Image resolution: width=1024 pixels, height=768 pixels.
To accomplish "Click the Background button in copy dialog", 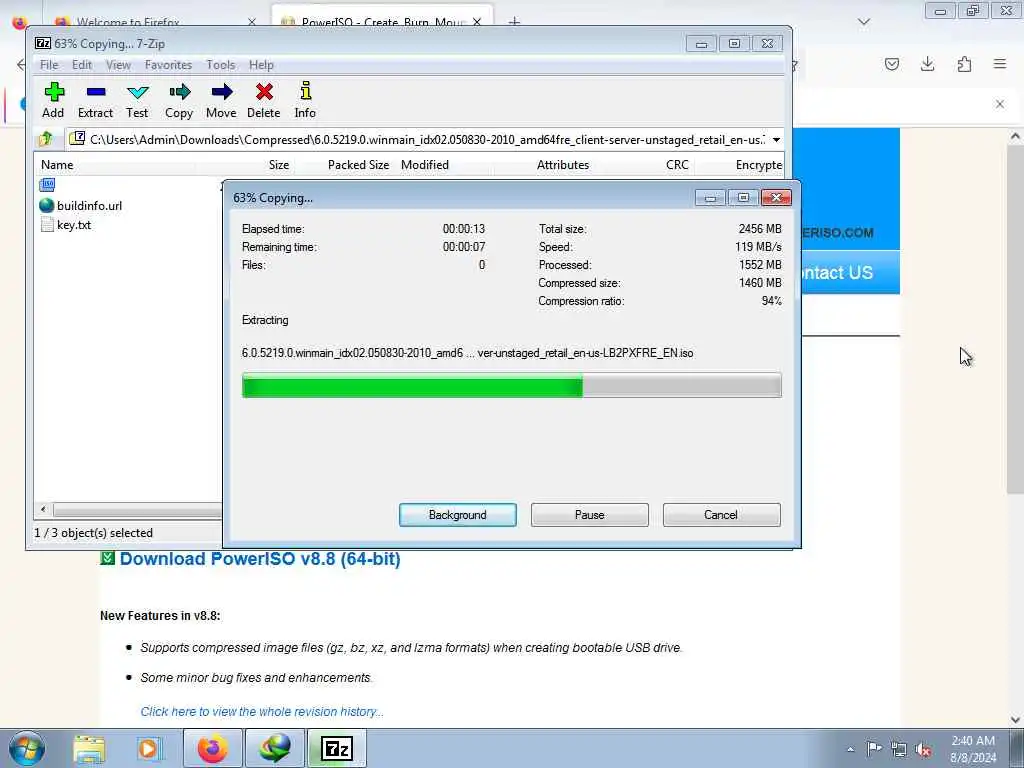I will 458,515.
